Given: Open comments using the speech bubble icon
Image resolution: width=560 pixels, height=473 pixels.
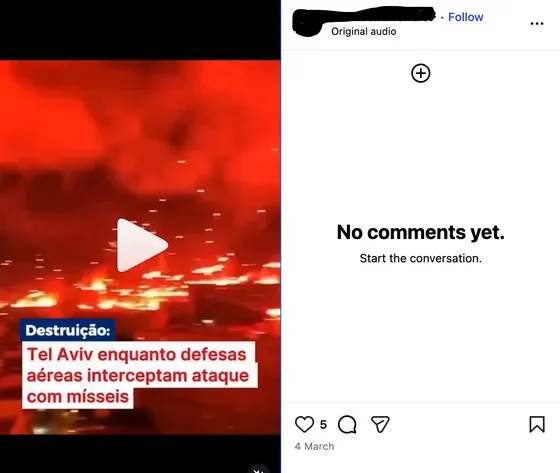Looking at the screenshot, I should click(x=347, y=424).
